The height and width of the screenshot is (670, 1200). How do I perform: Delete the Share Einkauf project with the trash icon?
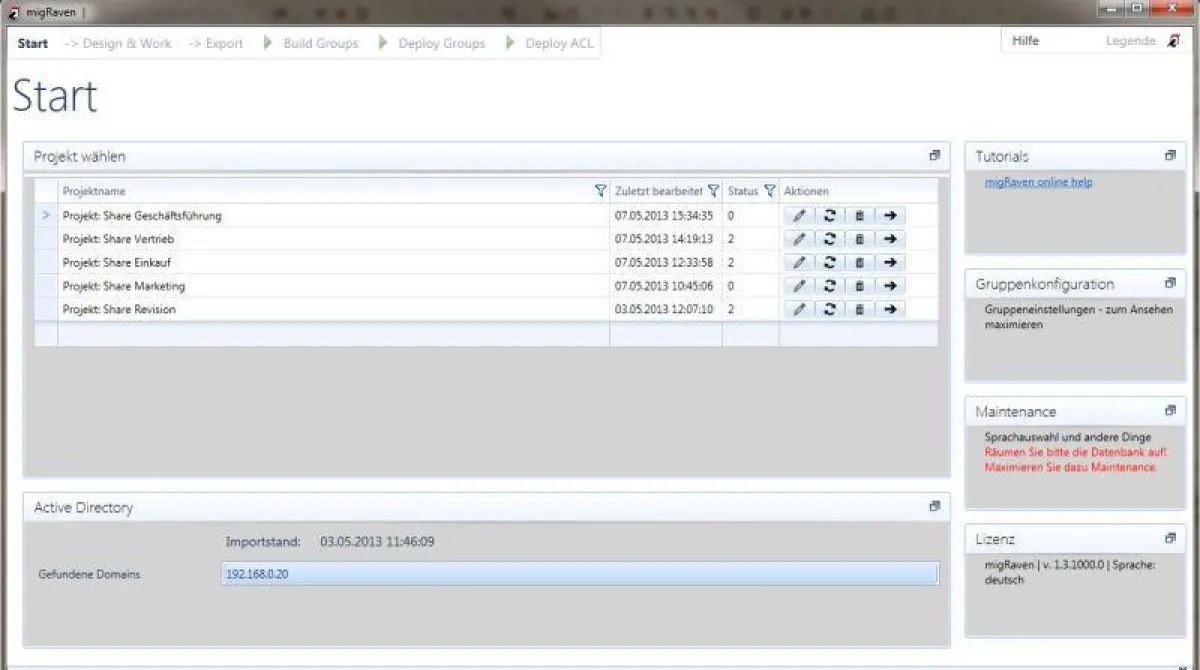859,261
